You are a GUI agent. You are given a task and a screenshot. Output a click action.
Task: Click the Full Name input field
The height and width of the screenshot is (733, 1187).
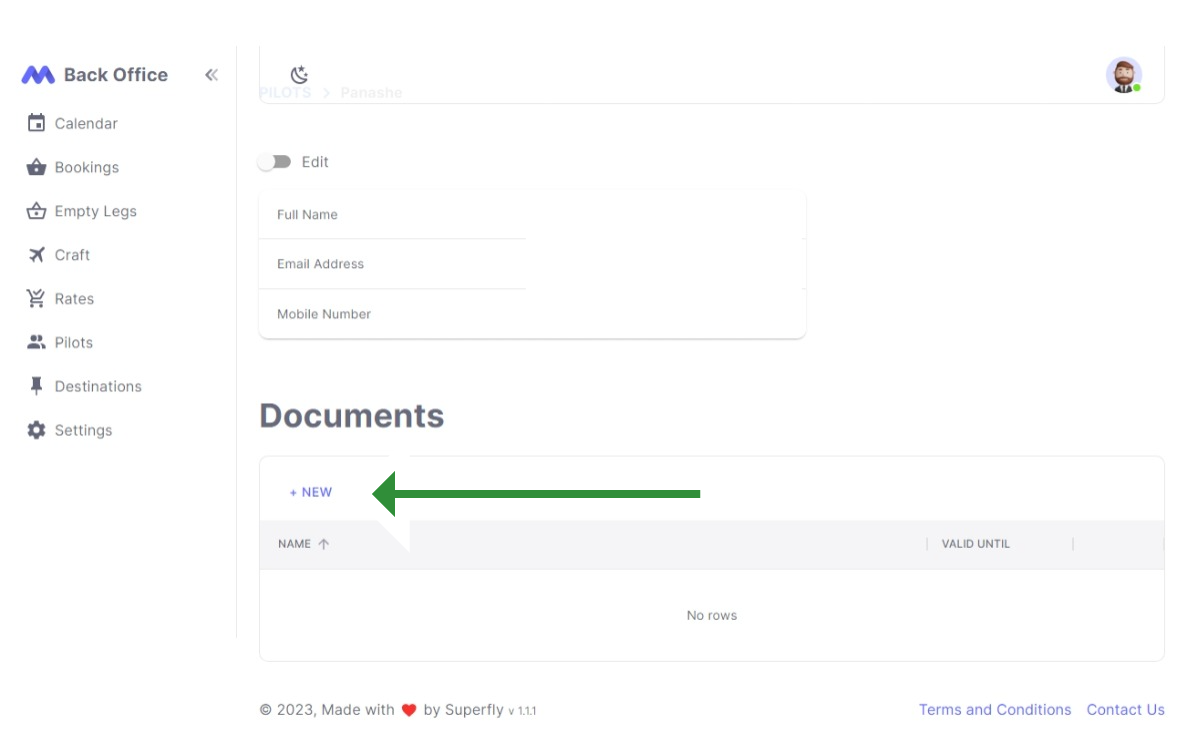pyautogui.click(x=390, y=214)
